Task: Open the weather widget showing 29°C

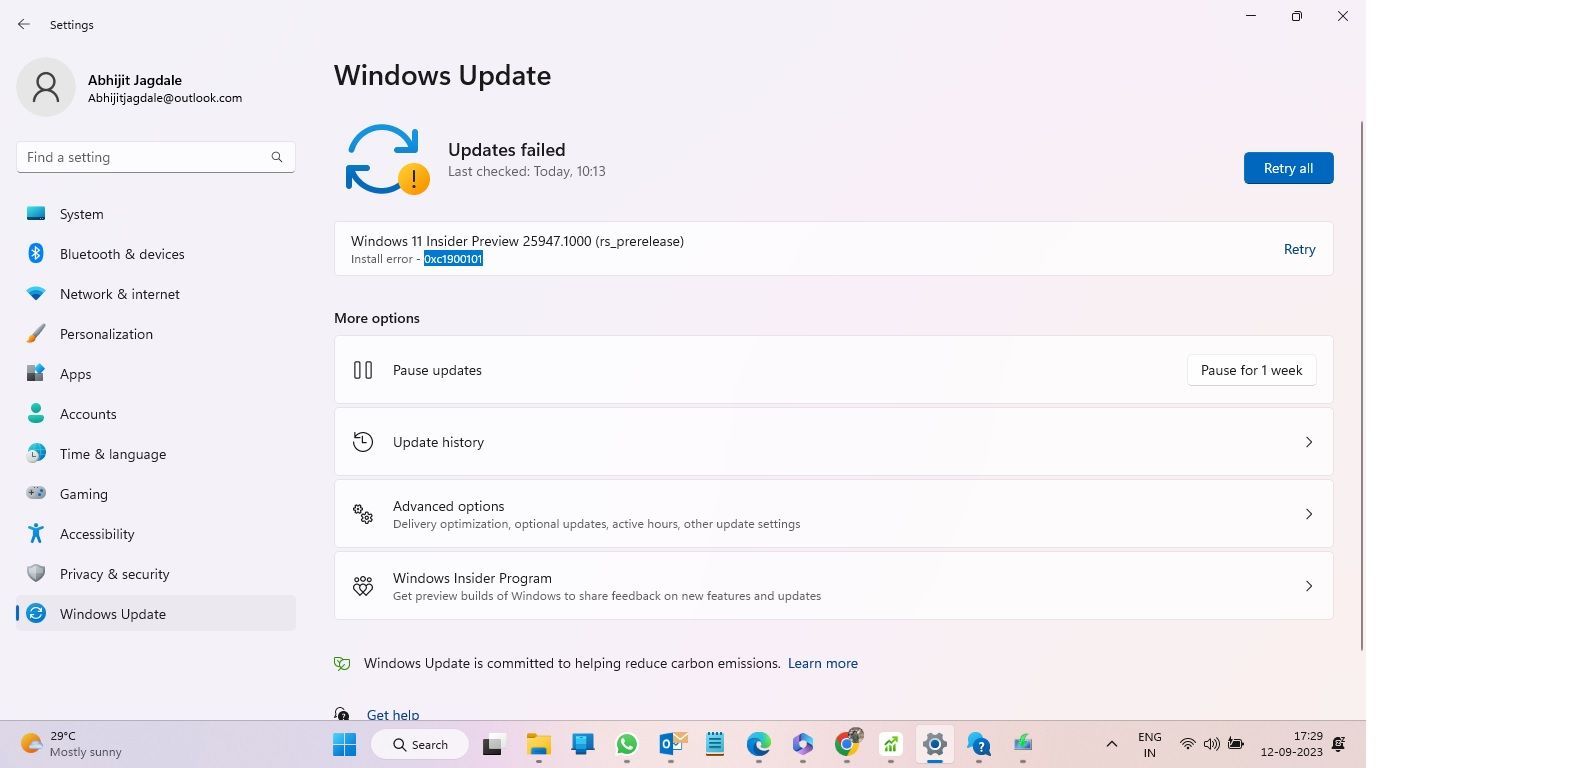Action: [x=72, y=744]
